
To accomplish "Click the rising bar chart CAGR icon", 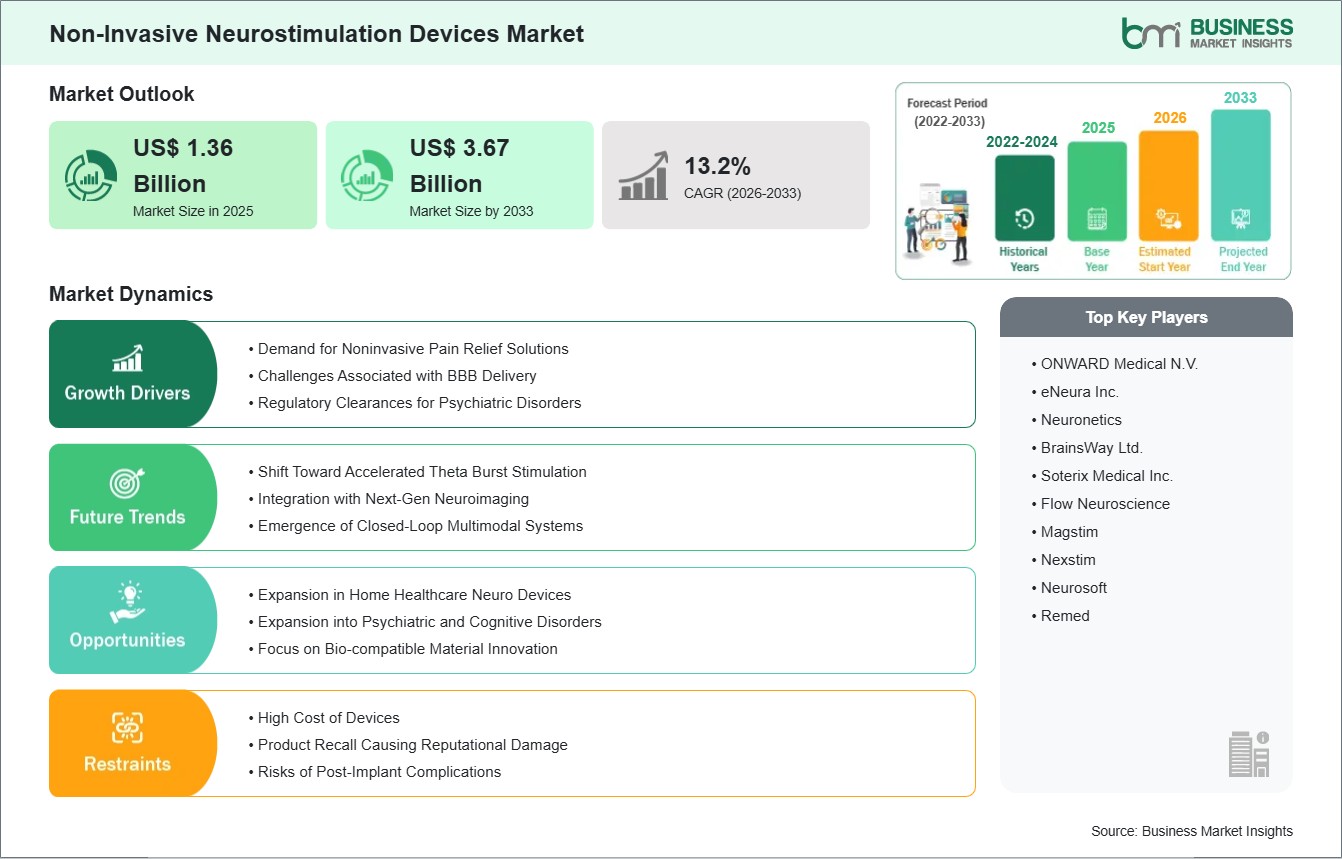I will coord(643,176).
